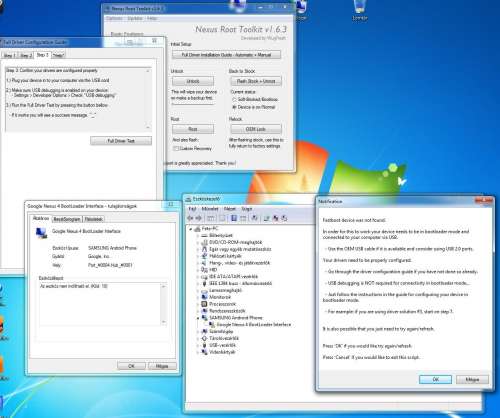Image resolution: width=500 pixels, height=418 pixels.
Task: Open Nézet menu in Device Manager
Action: point(230,209)
